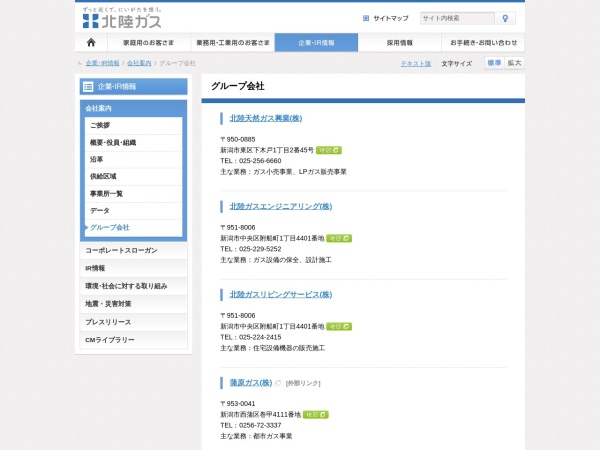Select グループ会社 in sidebar
Image resolution: width=600 pixels, height=450 pixels.
[134, 228]
